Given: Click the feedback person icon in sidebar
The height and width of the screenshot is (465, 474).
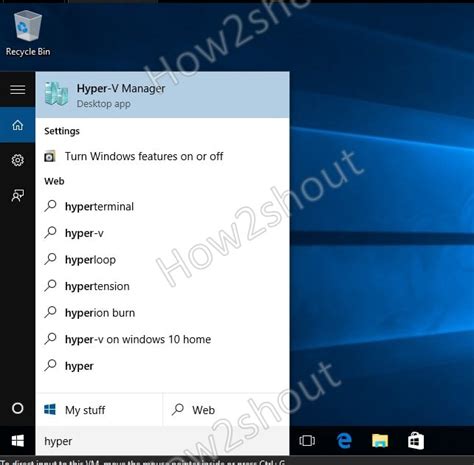Looking at the screenshot, I should (x=18, y=195).
